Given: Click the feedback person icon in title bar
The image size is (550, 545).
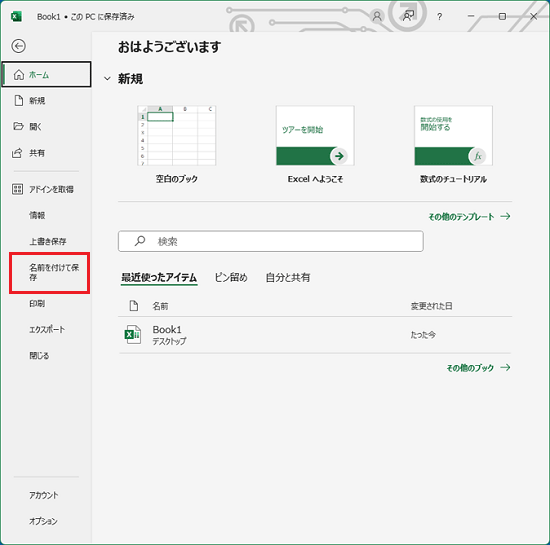Looking at the screenshot, I should click(x=408, y=16).
